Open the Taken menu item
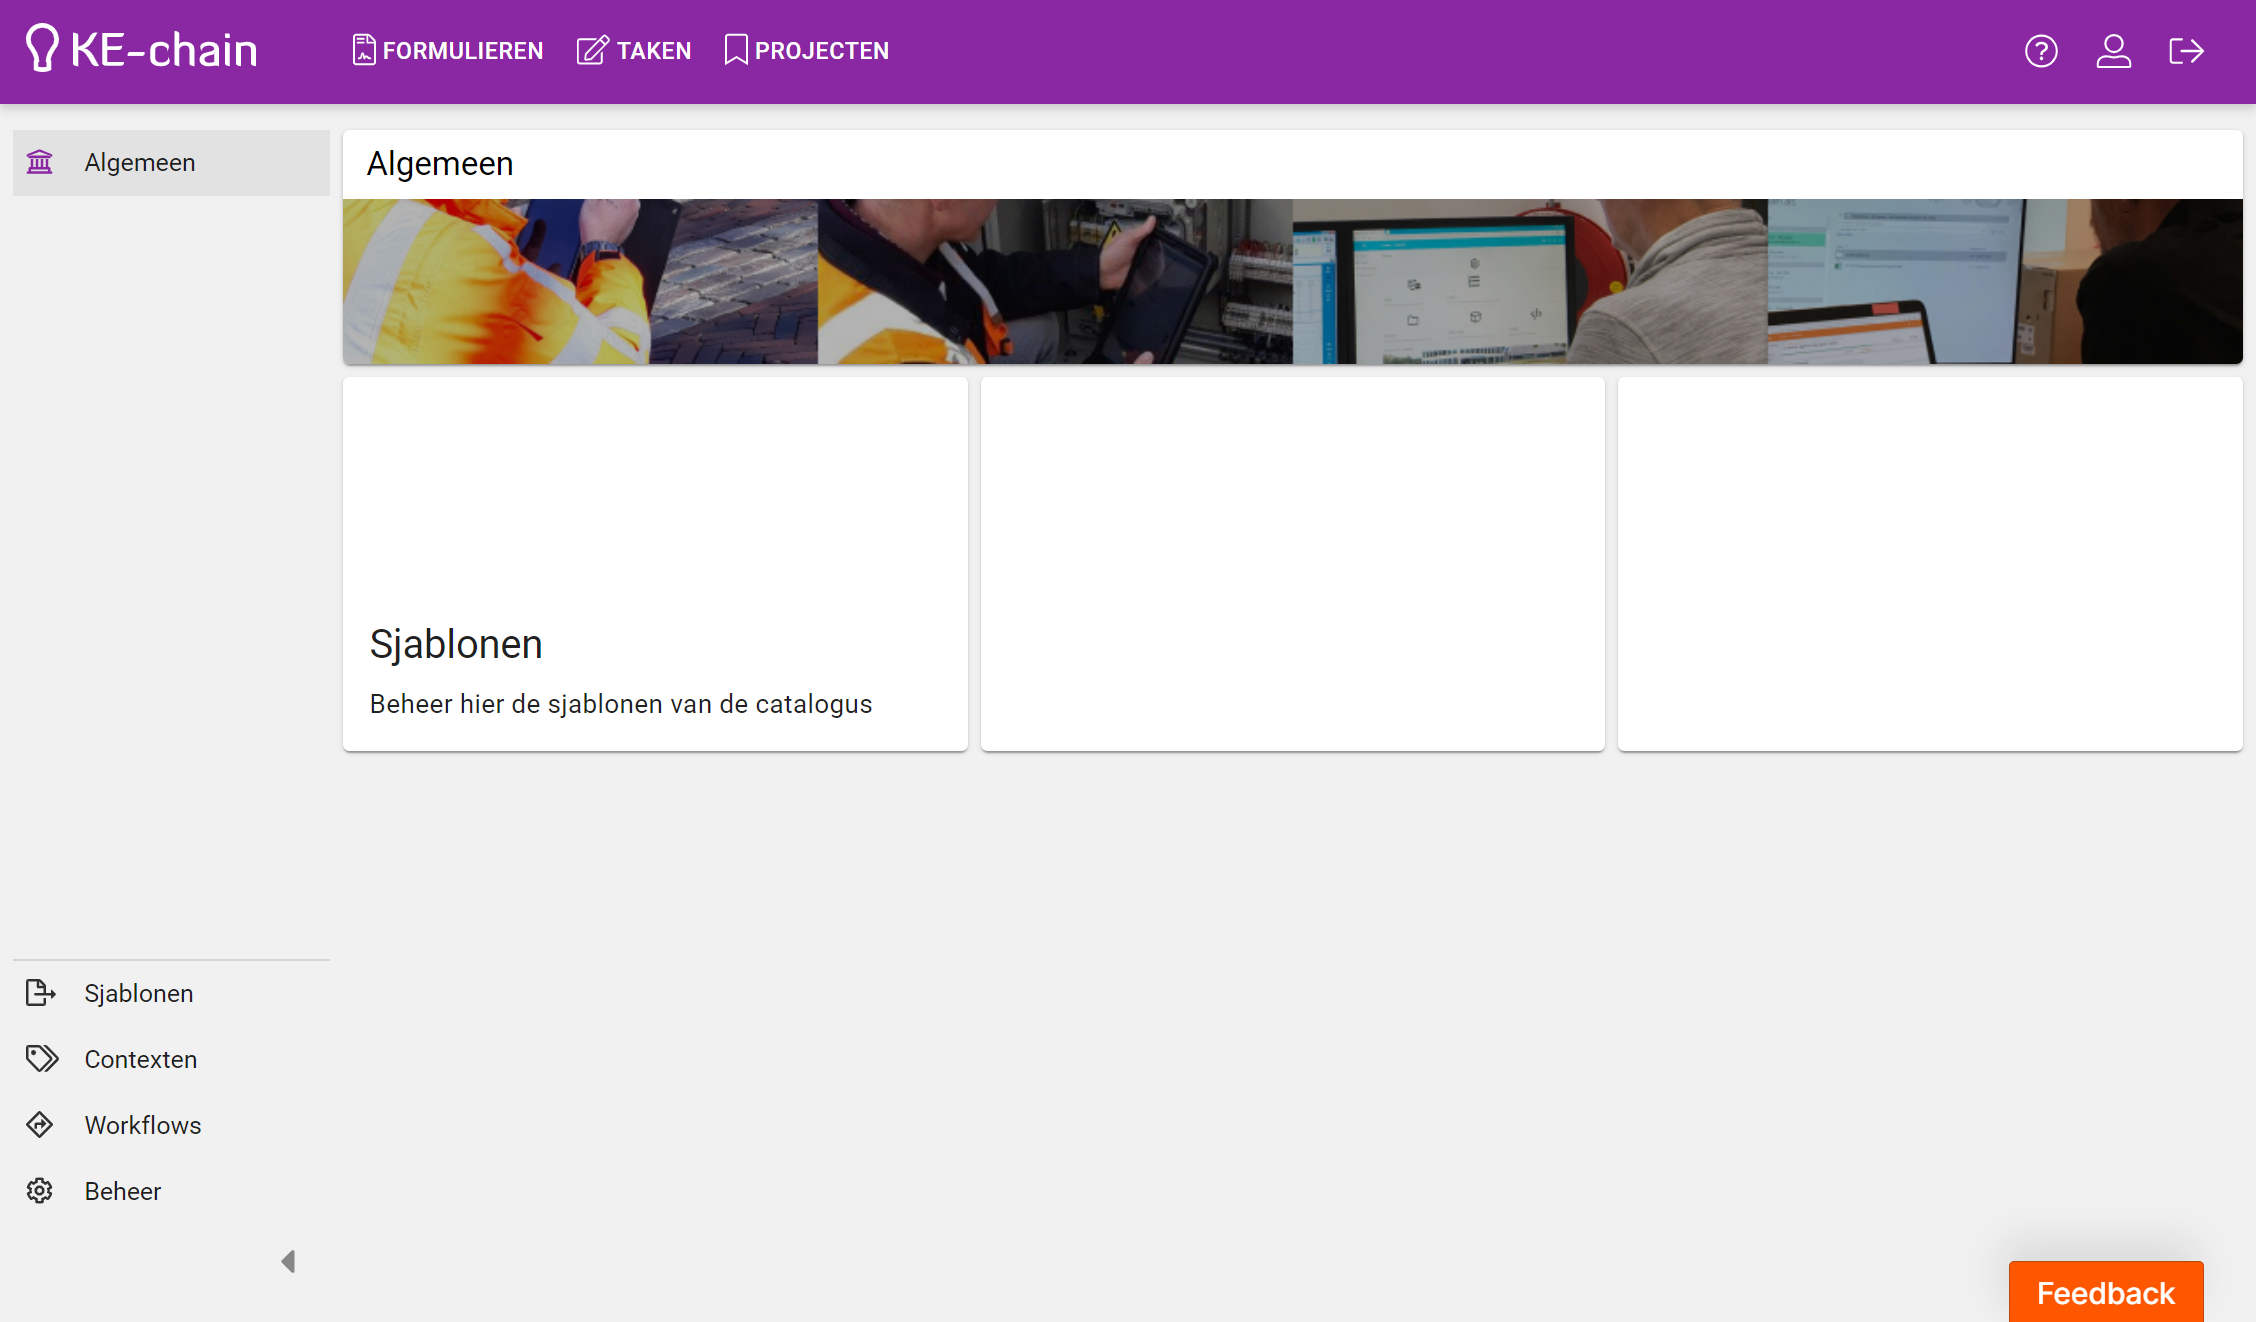 click(x=634, y=50)
